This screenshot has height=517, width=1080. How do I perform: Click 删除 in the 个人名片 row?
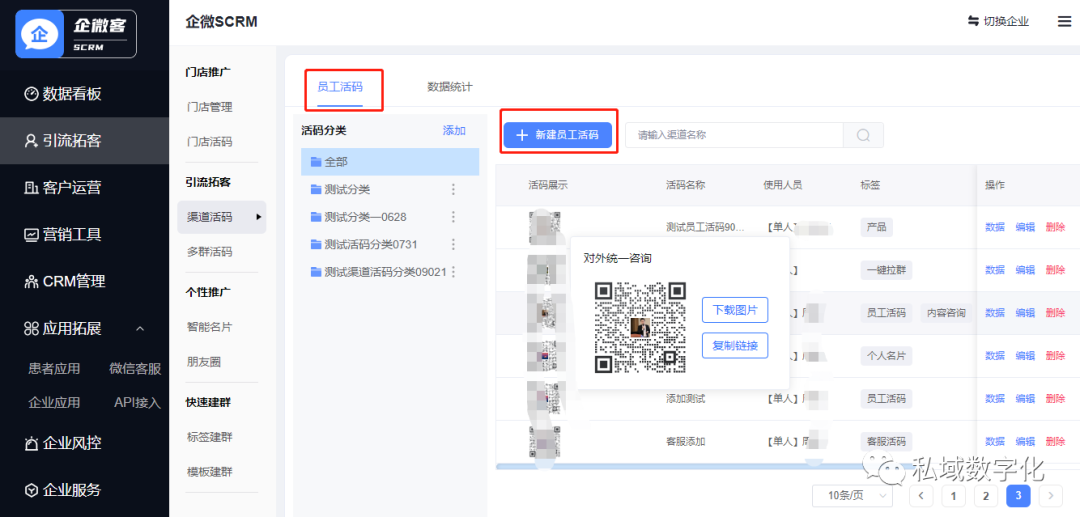coord(1055,355)
